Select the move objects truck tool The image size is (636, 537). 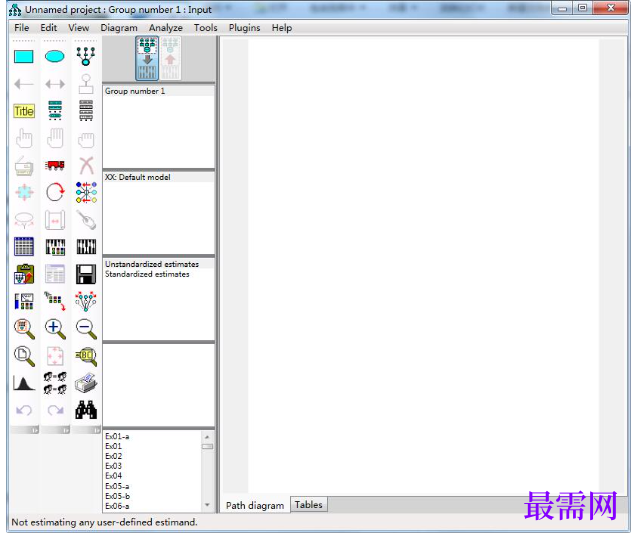pos(55,165)
